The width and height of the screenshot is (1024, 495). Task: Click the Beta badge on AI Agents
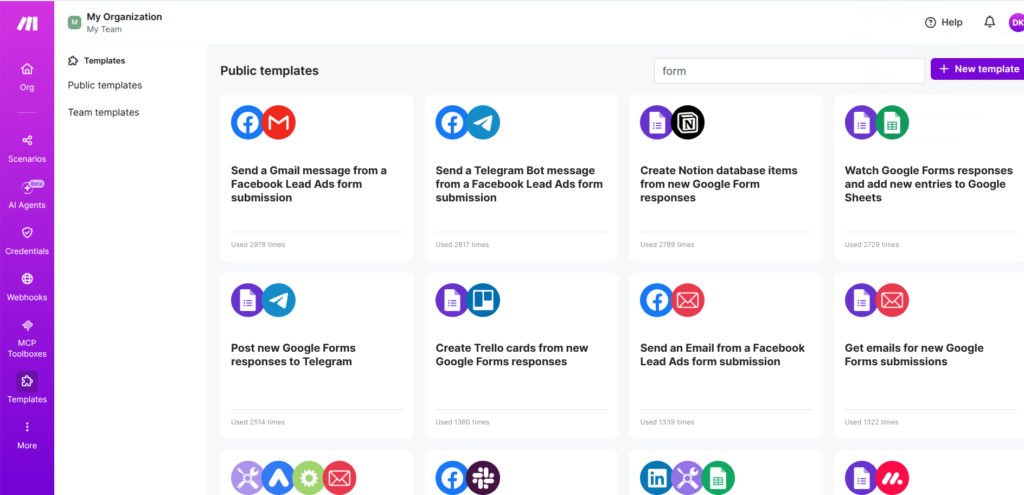tap(37, 184)
